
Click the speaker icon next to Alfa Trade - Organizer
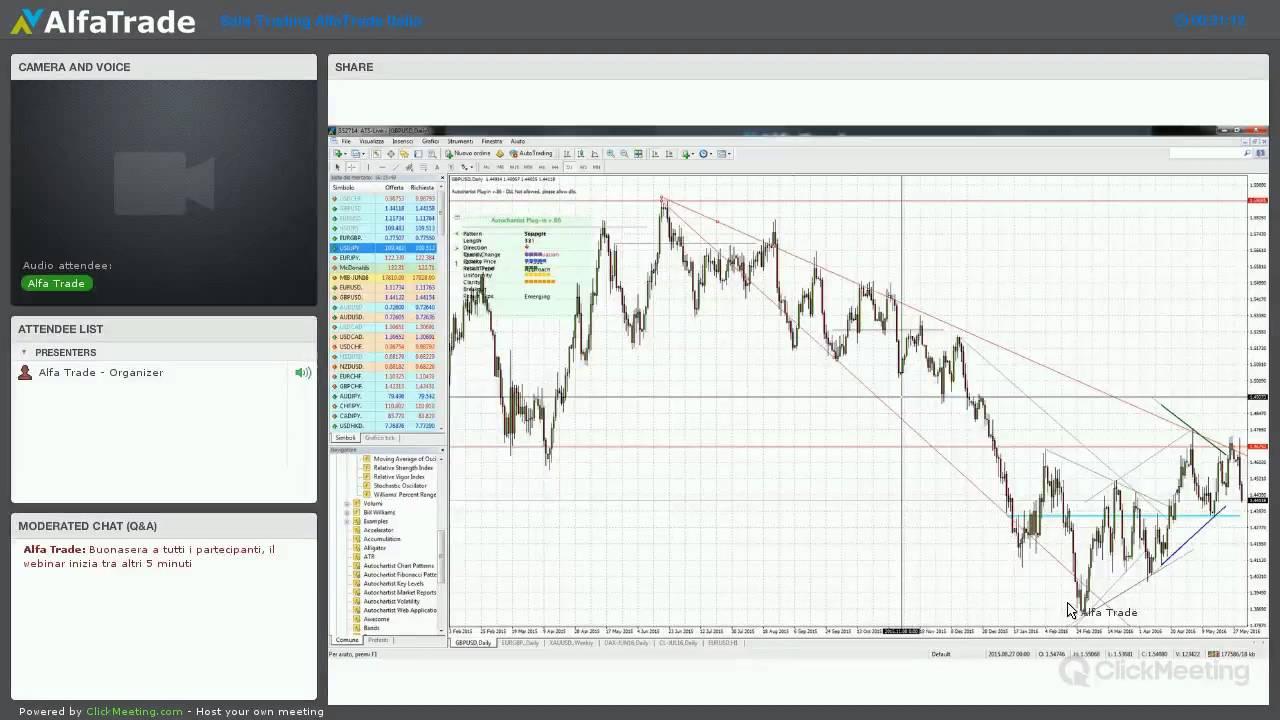tap(303, 373)
